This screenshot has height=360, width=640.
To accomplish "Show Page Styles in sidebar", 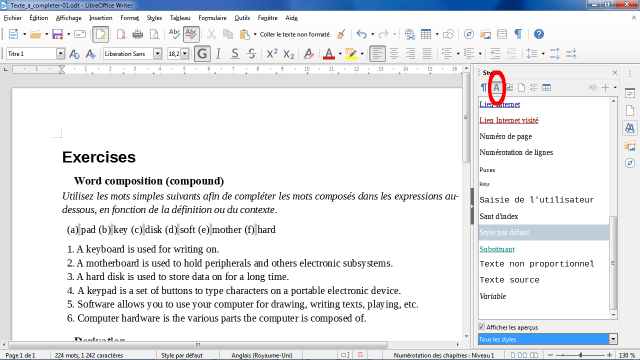I will coord(521,88).
